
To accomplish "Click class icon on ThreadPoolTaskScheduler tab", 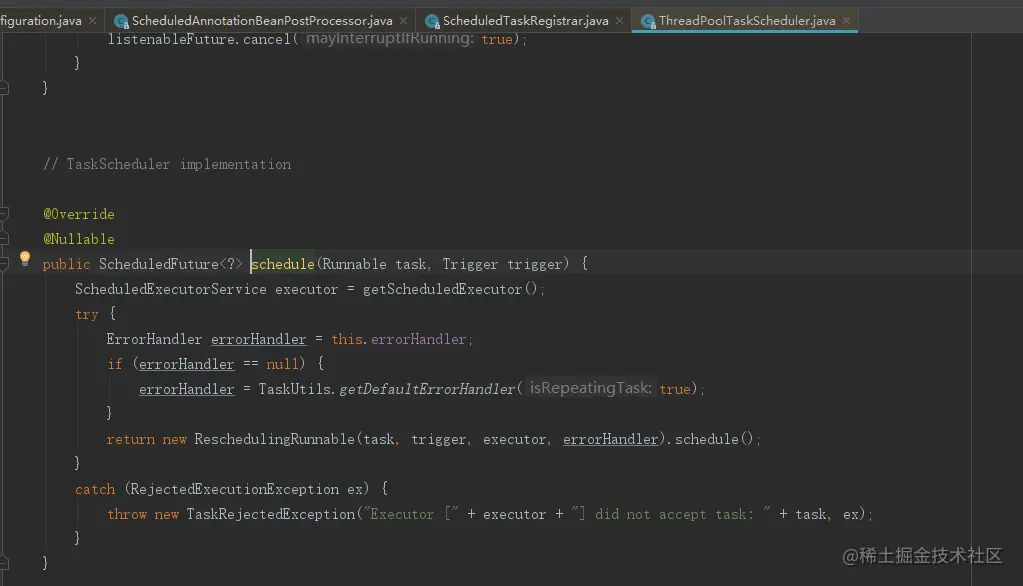I will click(648, 22).
